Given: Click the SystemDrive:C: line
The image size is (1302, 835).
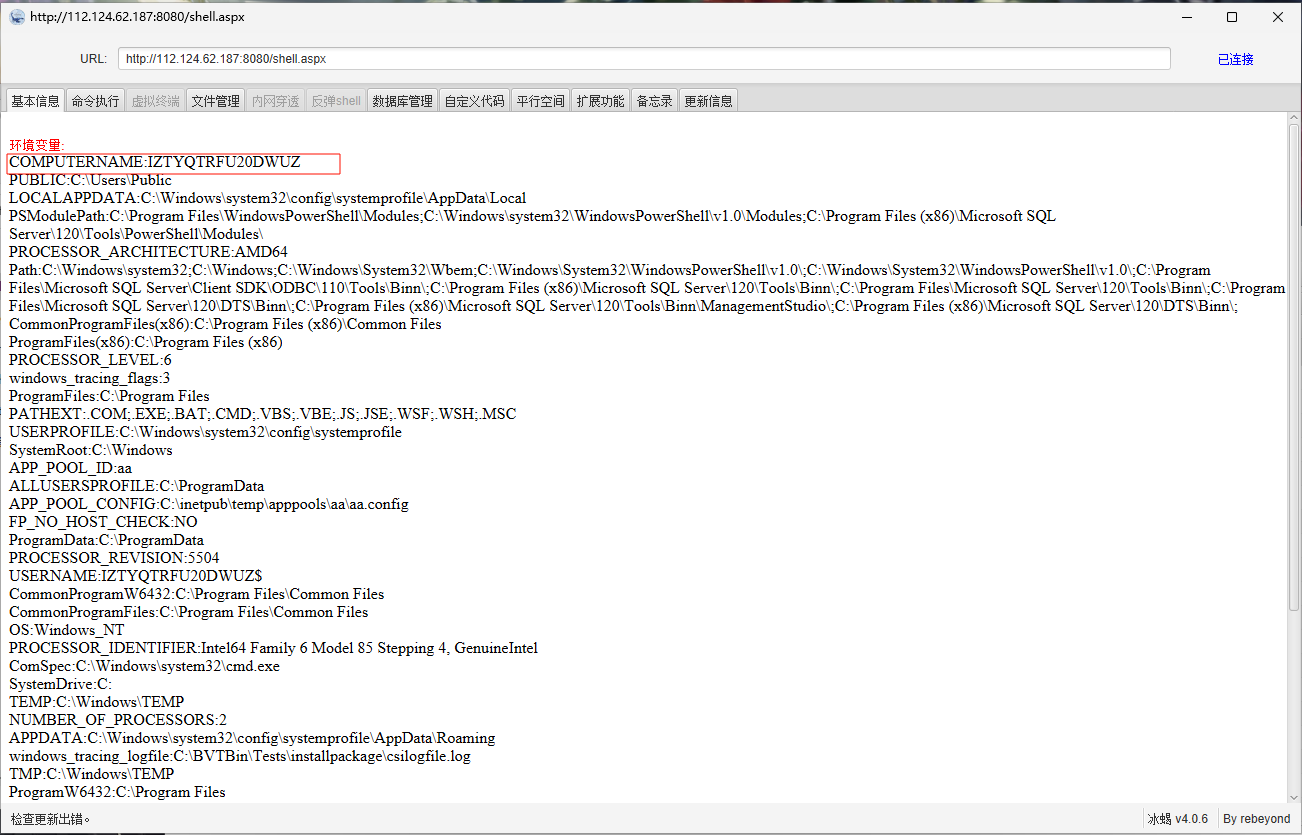Looking at the screenshot, I should (x=60, y=684).
